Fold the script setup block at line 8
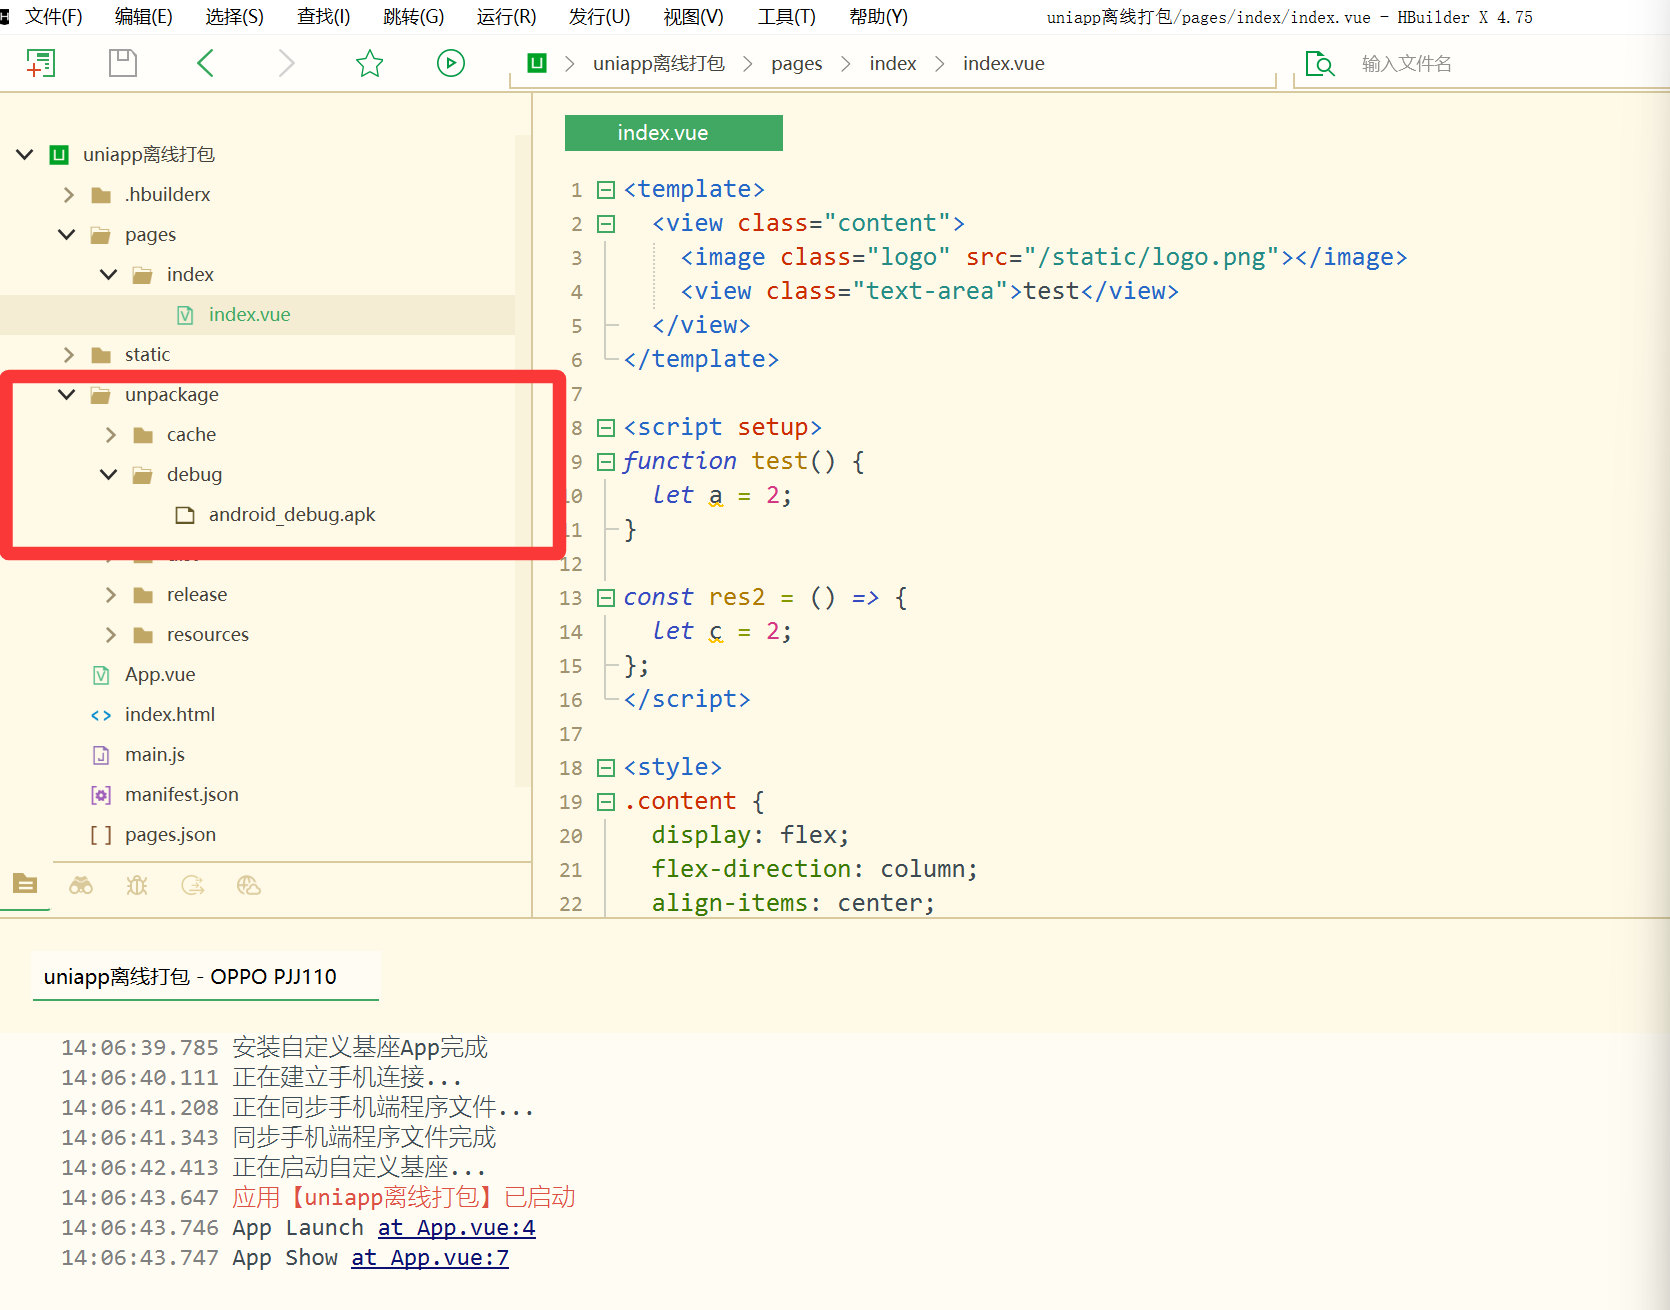 [x=606, y=428]
